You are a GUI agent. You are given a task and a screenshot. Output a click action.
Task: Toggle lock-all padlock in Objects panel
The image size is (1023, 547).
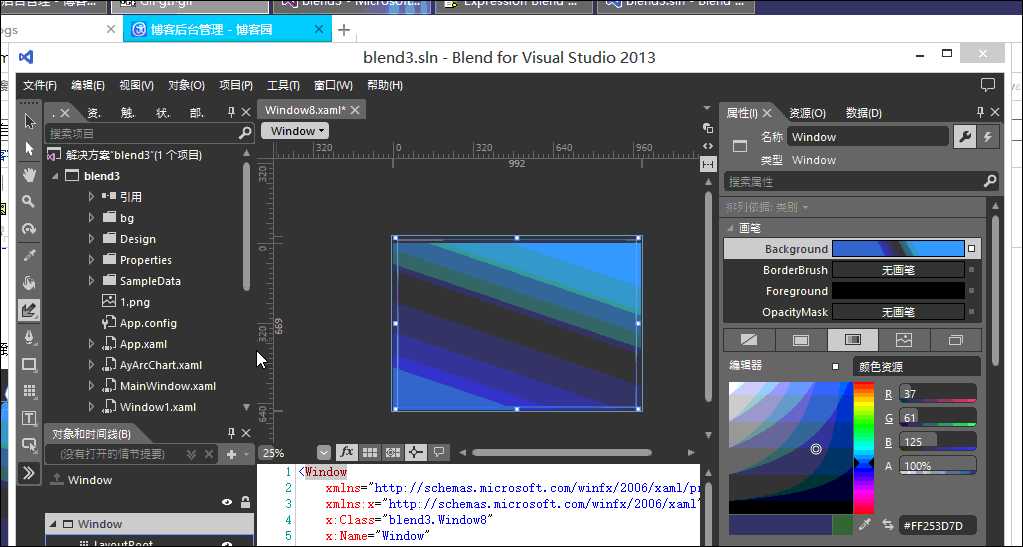click(x=245, y=501)
